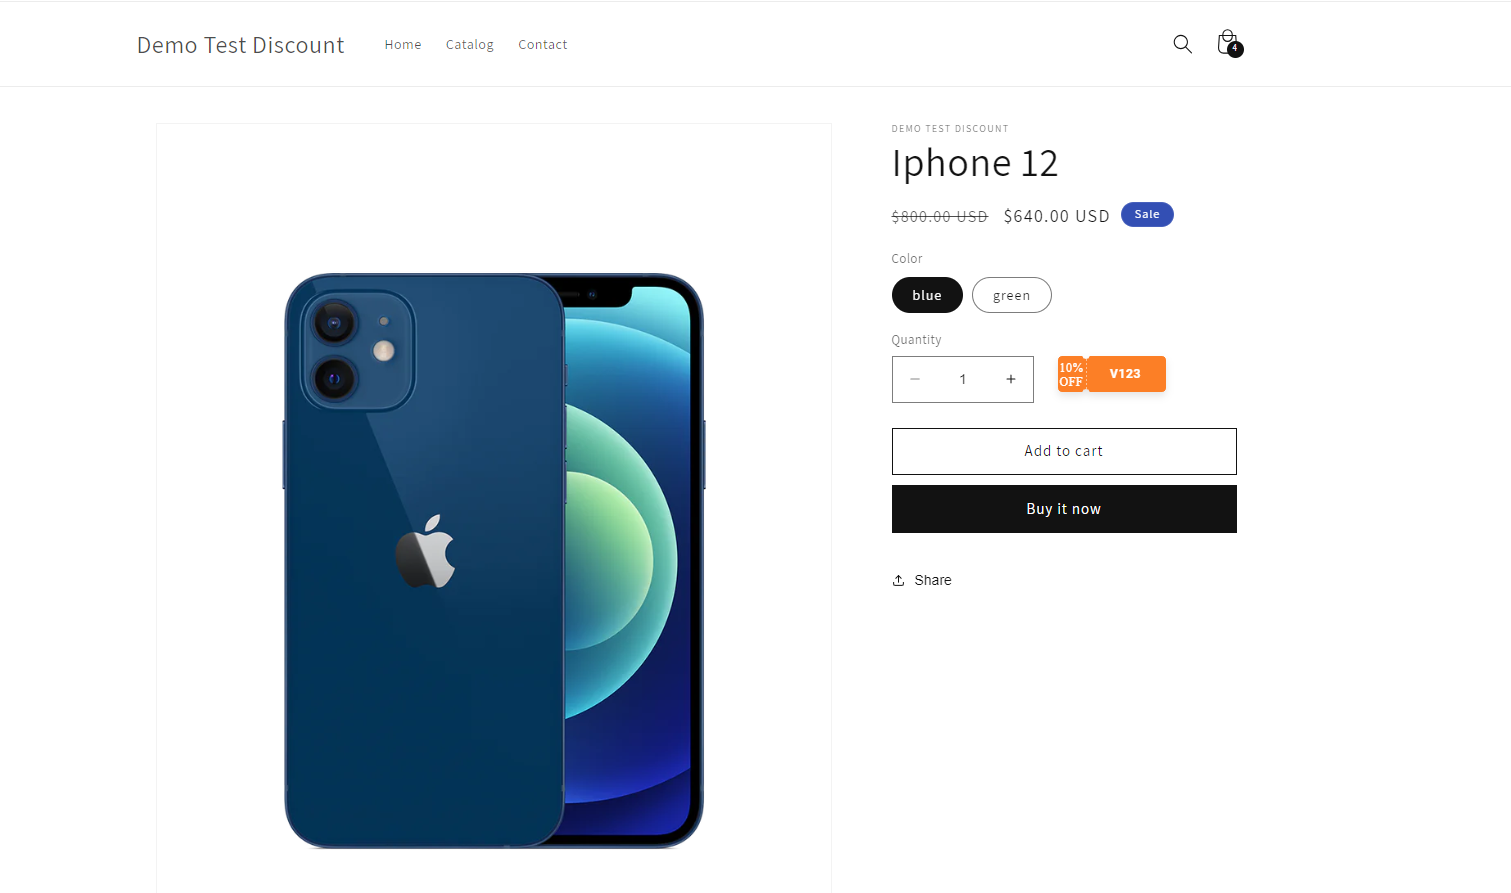Open the search magnifier icon
This screenshot has width=1511, height=893.
click(1182, 44)
